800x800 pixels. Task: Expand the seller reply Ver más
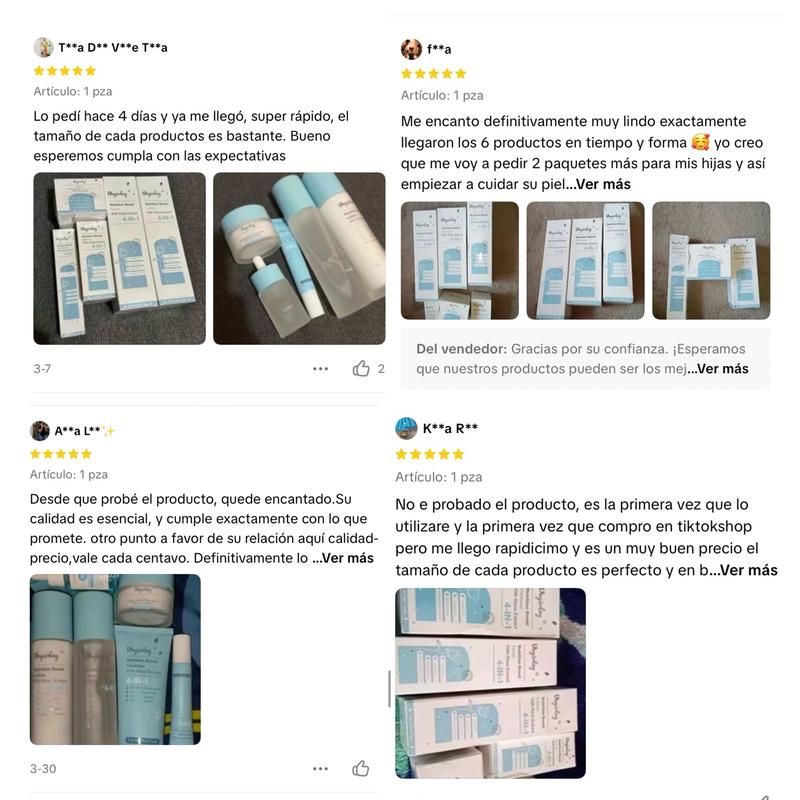tap(718, 369)
